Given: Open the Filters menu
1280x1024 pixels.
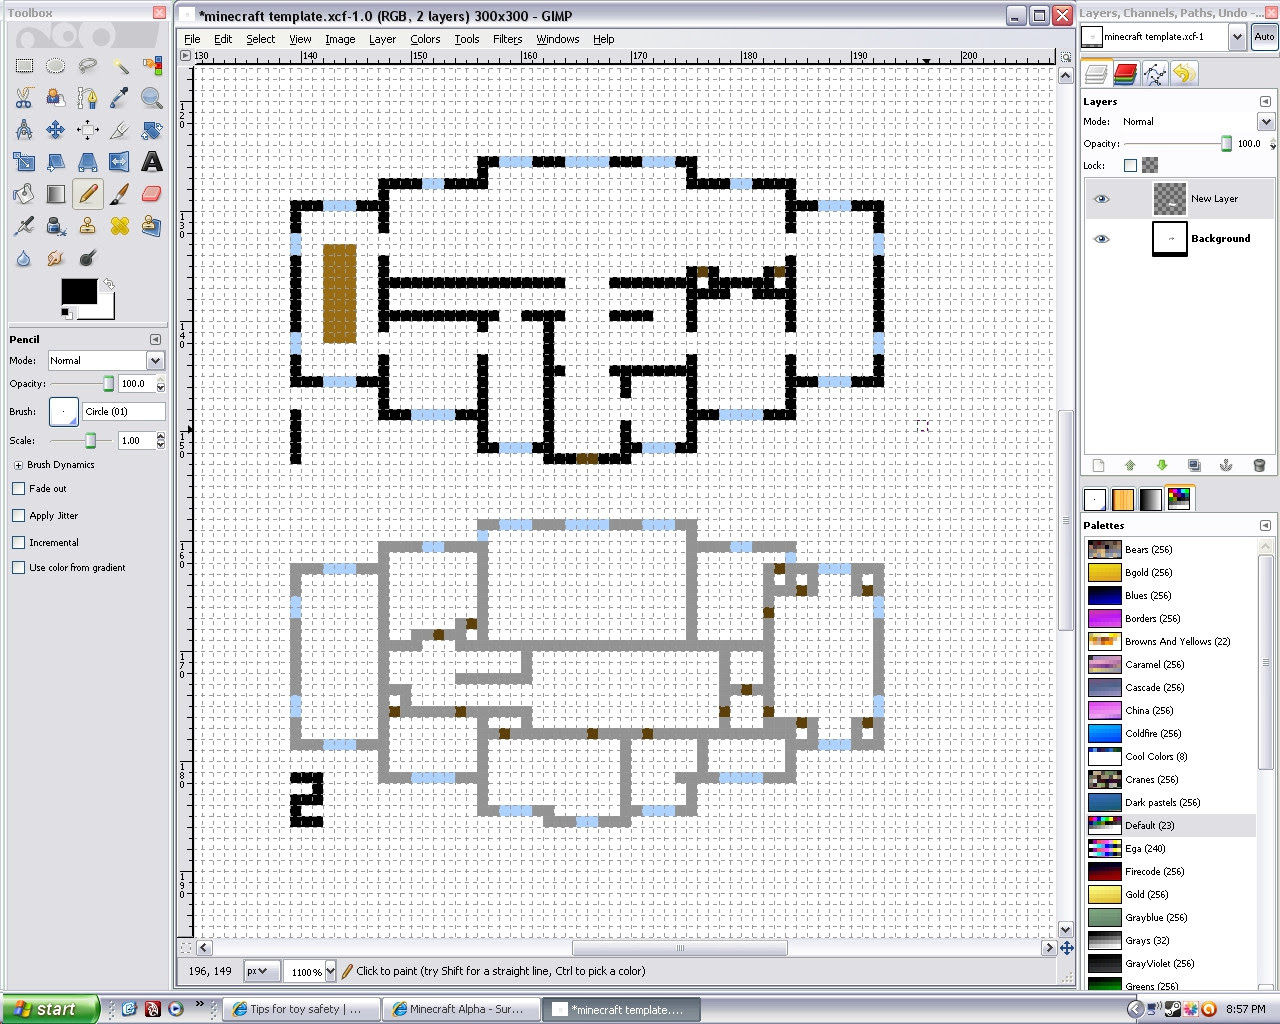Looking at the screenshot, I should click(x=507, y=39).
